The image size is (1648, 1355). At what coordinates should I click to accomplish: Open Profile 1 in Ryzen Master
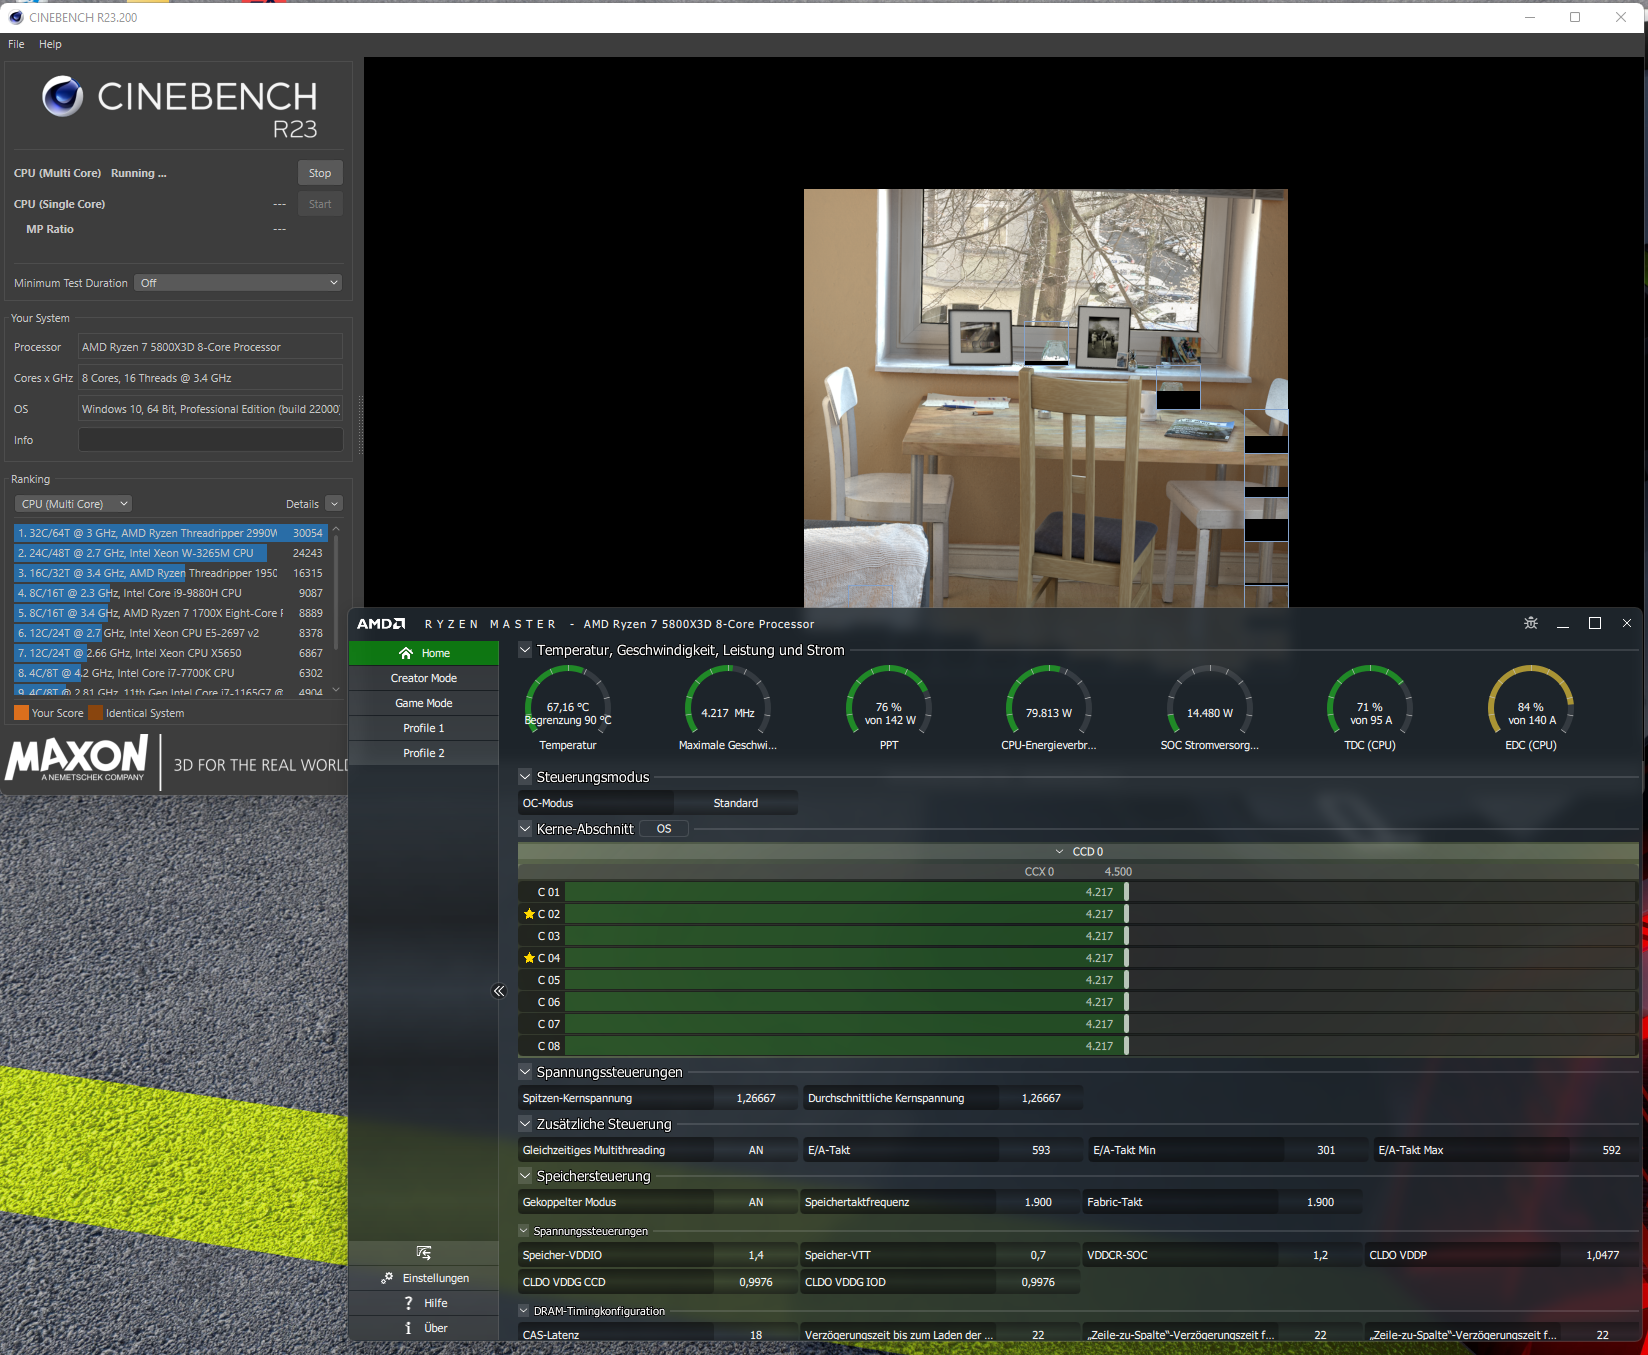click(x=424, y=728)
